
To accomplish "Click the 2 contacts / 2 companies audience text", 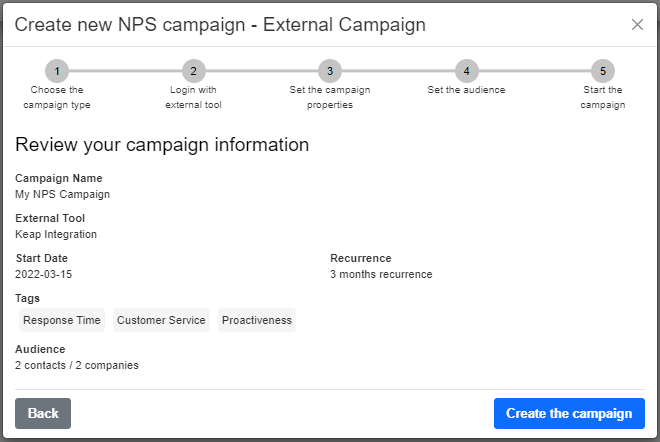I will tap(77, 365).
